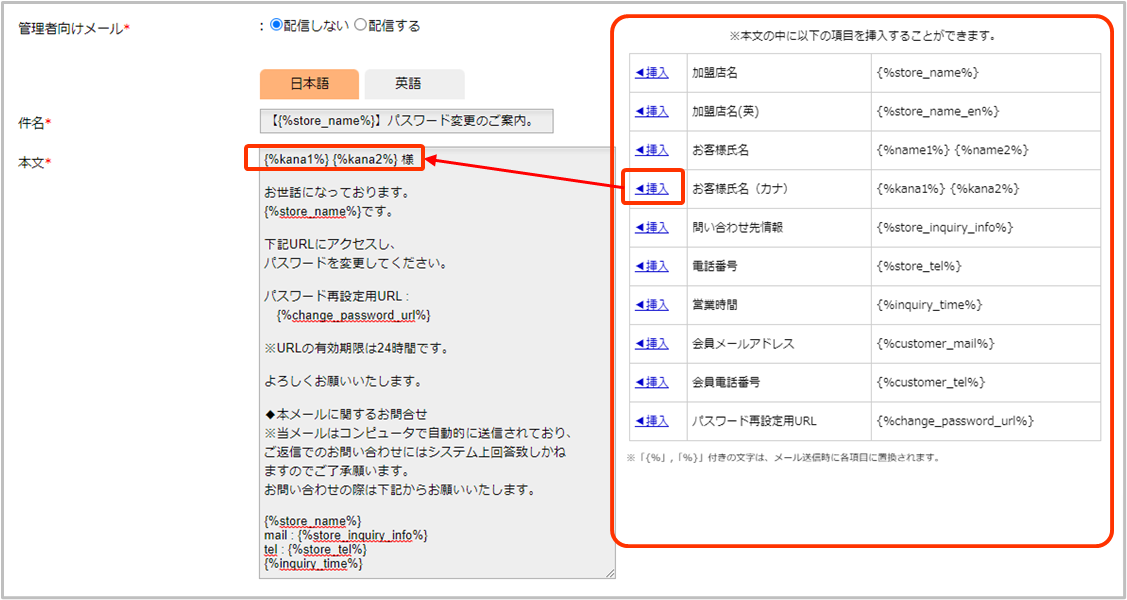Insert the お客様氏名 placeholder
This screenshot has height=600, width=1127.
(x=652, y=150)
